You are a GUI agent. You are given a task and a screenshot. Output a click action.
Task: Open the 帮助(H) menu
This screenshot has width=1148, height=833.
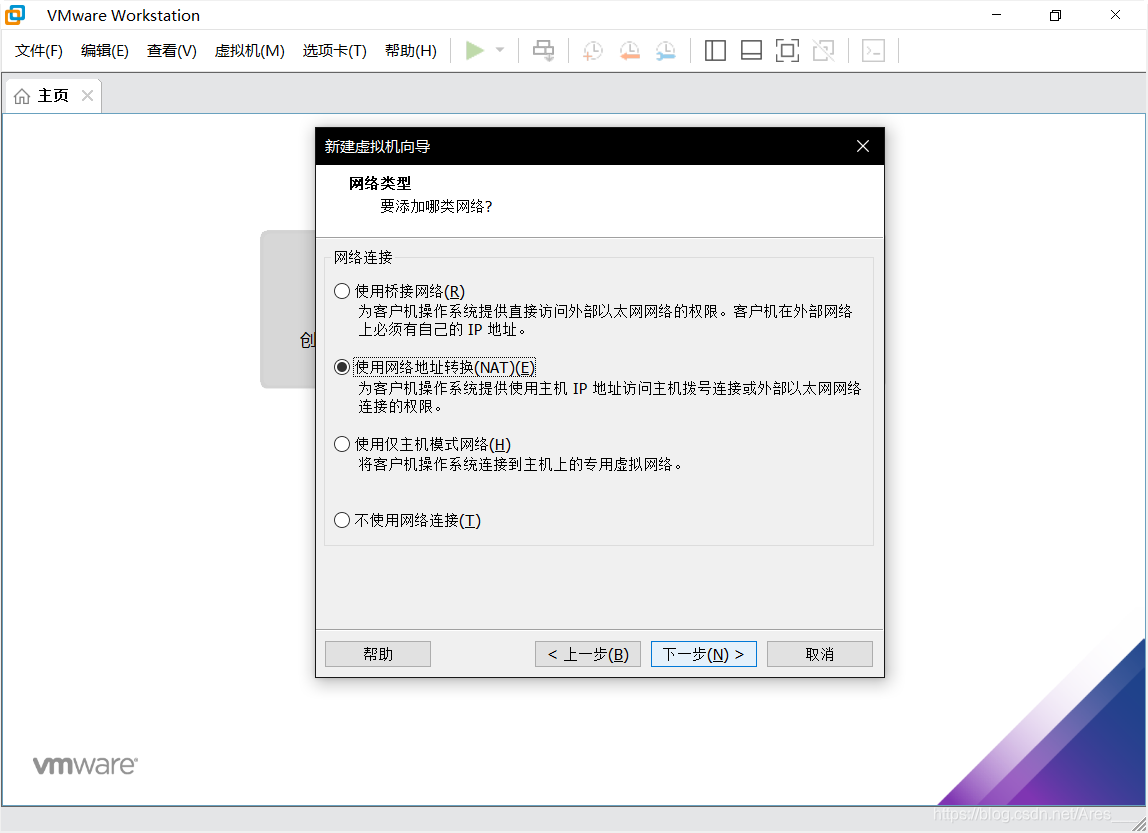pos(411,51)
